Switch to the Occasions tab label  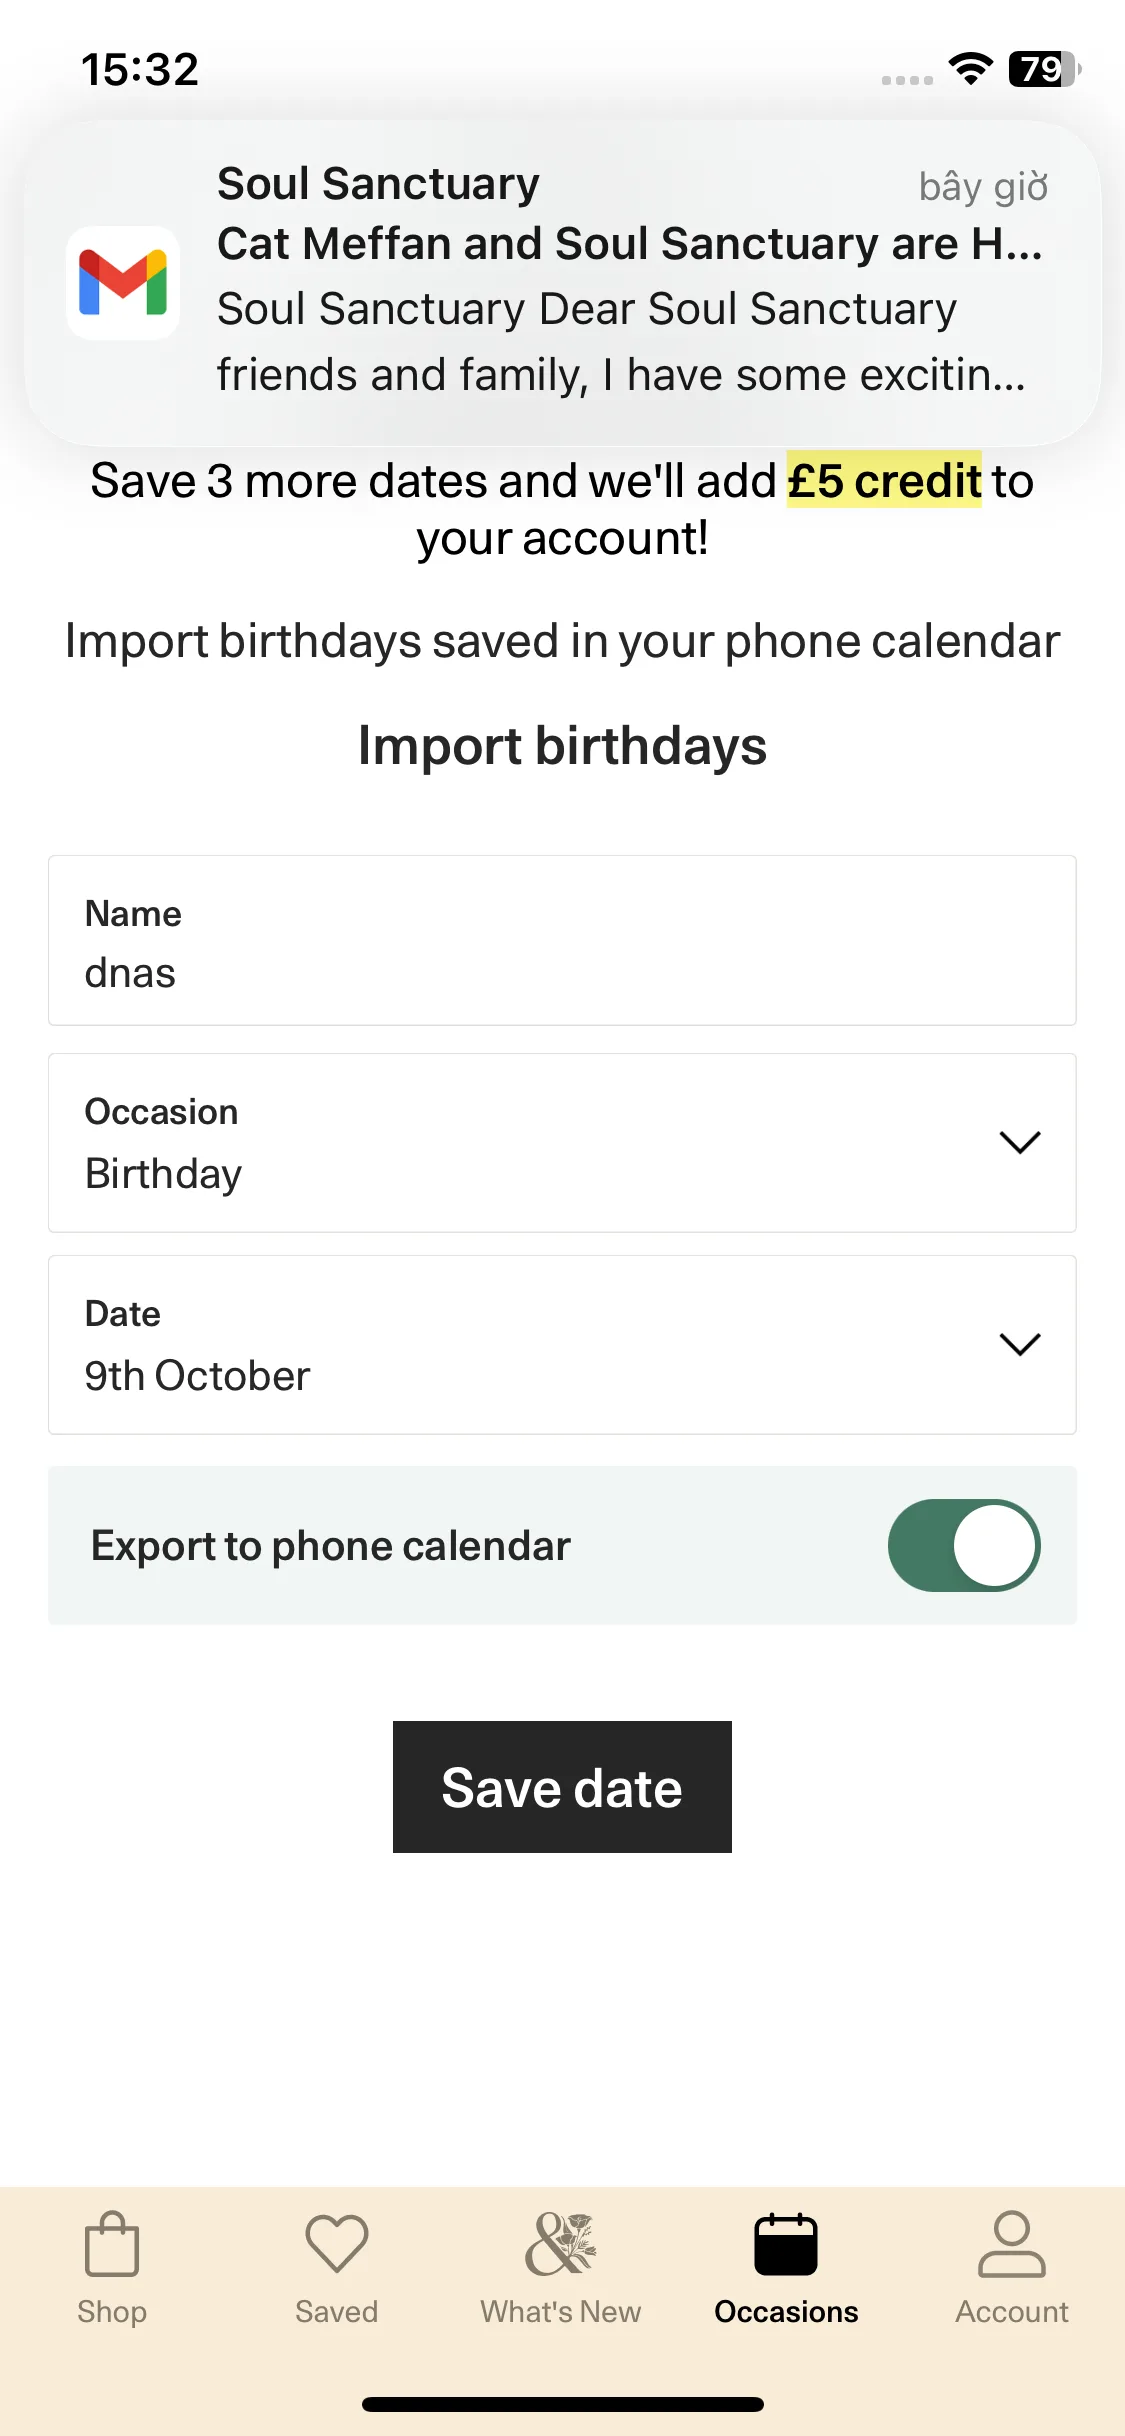786,2312
